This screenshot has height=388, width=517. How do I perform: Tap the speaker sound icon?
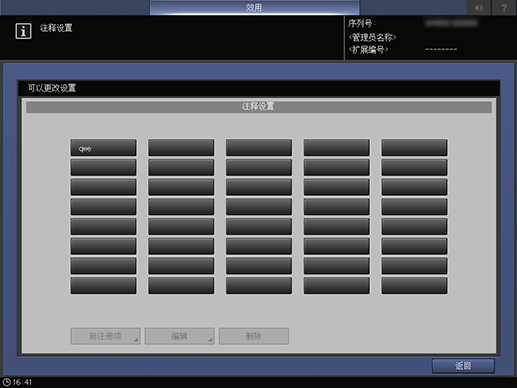click(479, 7)
